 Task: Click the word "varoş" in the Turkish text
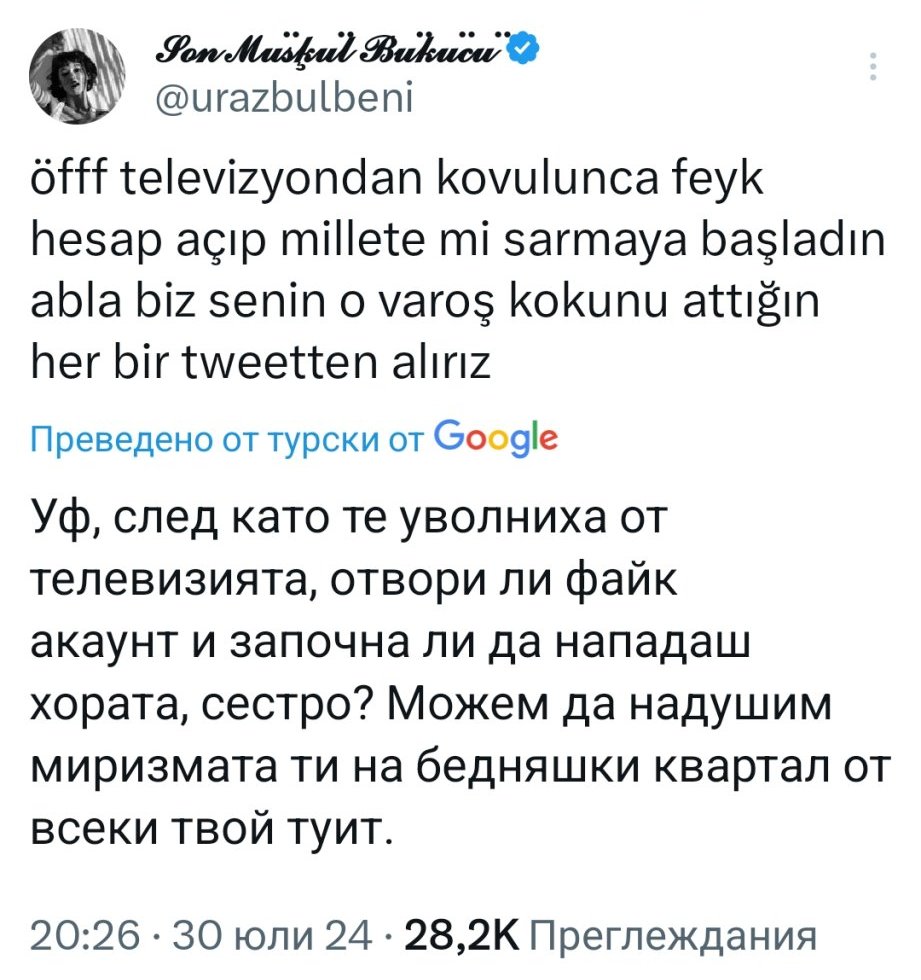(x=472, y=306)
